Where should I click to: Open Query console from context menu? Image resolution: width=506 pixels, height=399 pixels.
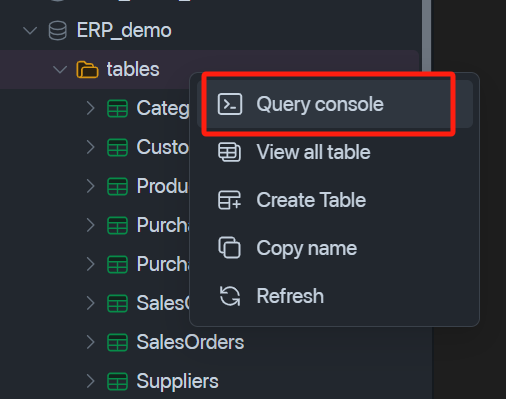[335, 104]
